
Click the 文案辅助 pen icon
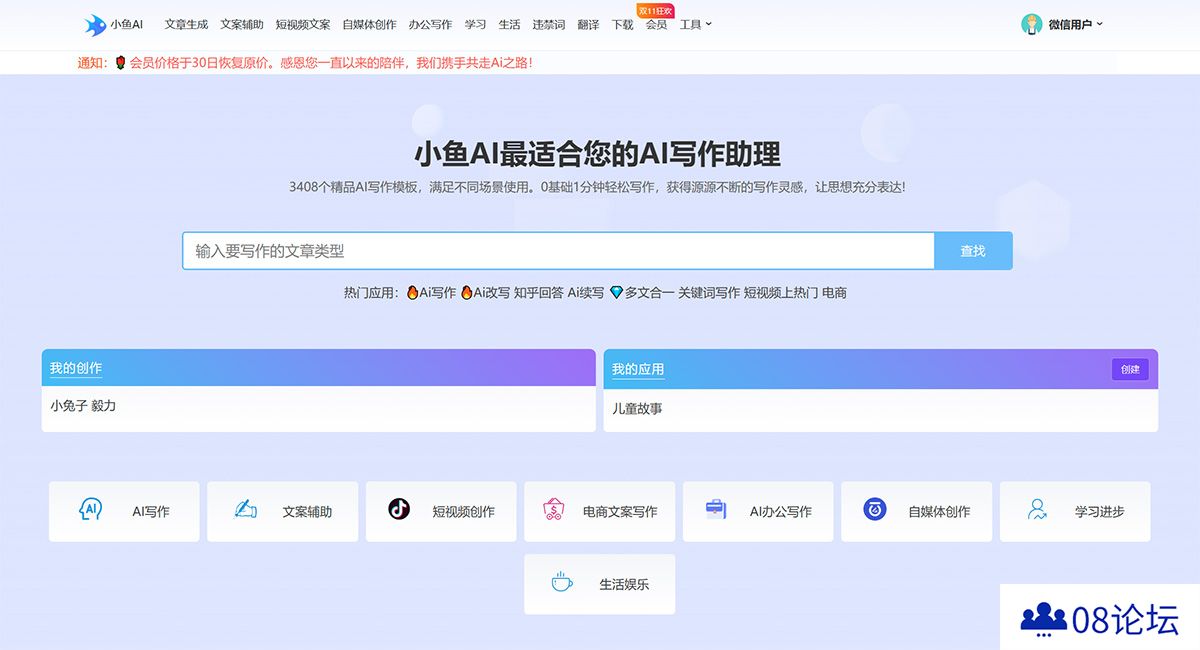245,509
